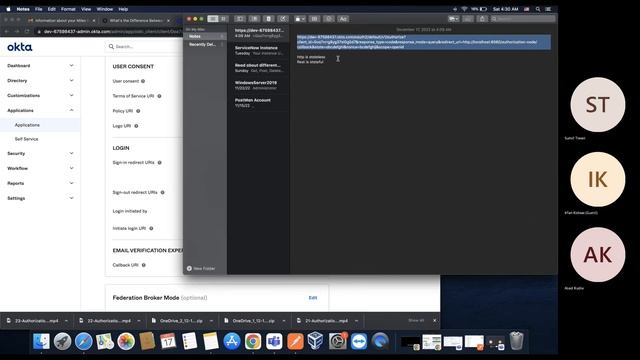Viewport: 640px width, 360px height.
Task: Open Finder from the dock
Action: tap(41, 341)
